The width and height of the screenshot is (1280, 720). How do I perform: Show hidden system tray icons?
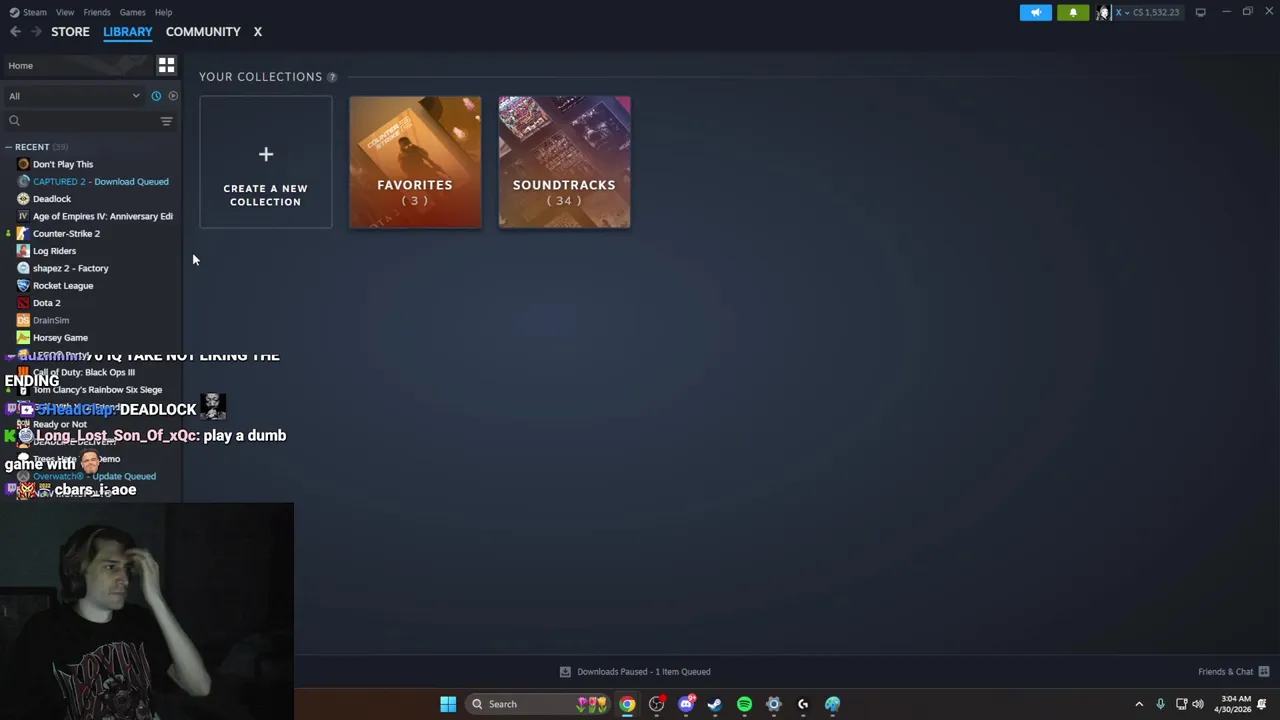pyautogui.click(x=1139, y=704)
